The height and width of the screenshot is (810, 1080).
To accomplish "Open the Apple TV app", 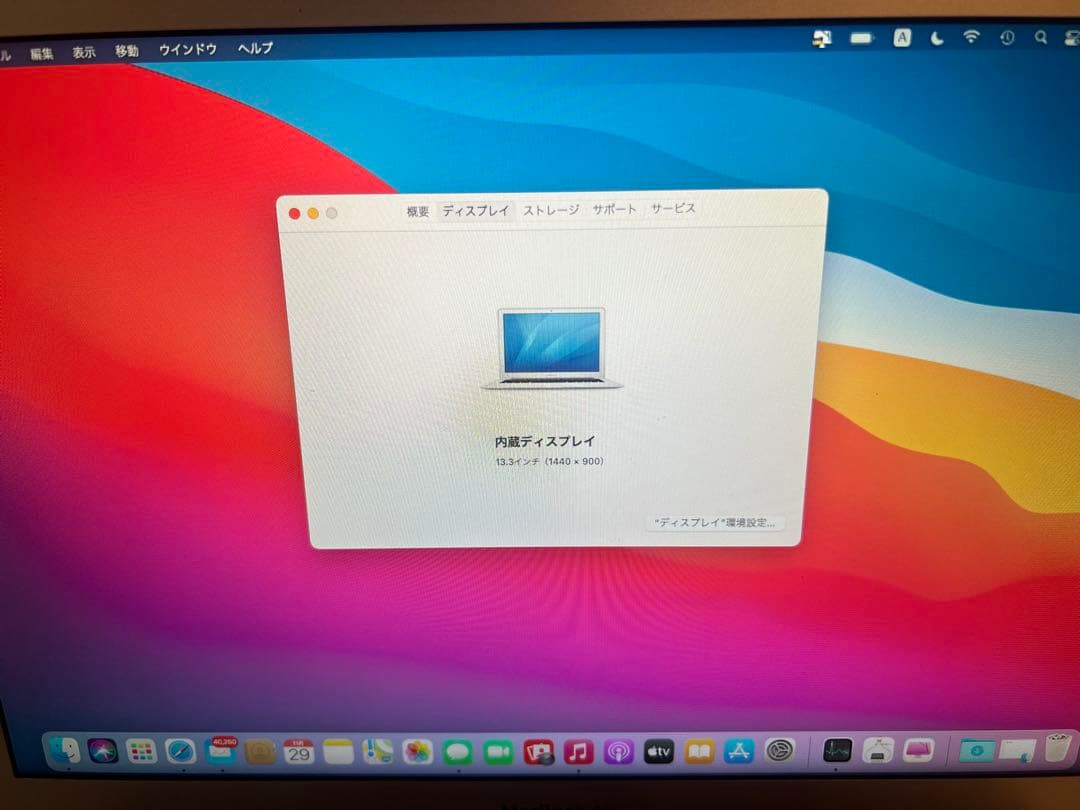I will pos(659,752).
